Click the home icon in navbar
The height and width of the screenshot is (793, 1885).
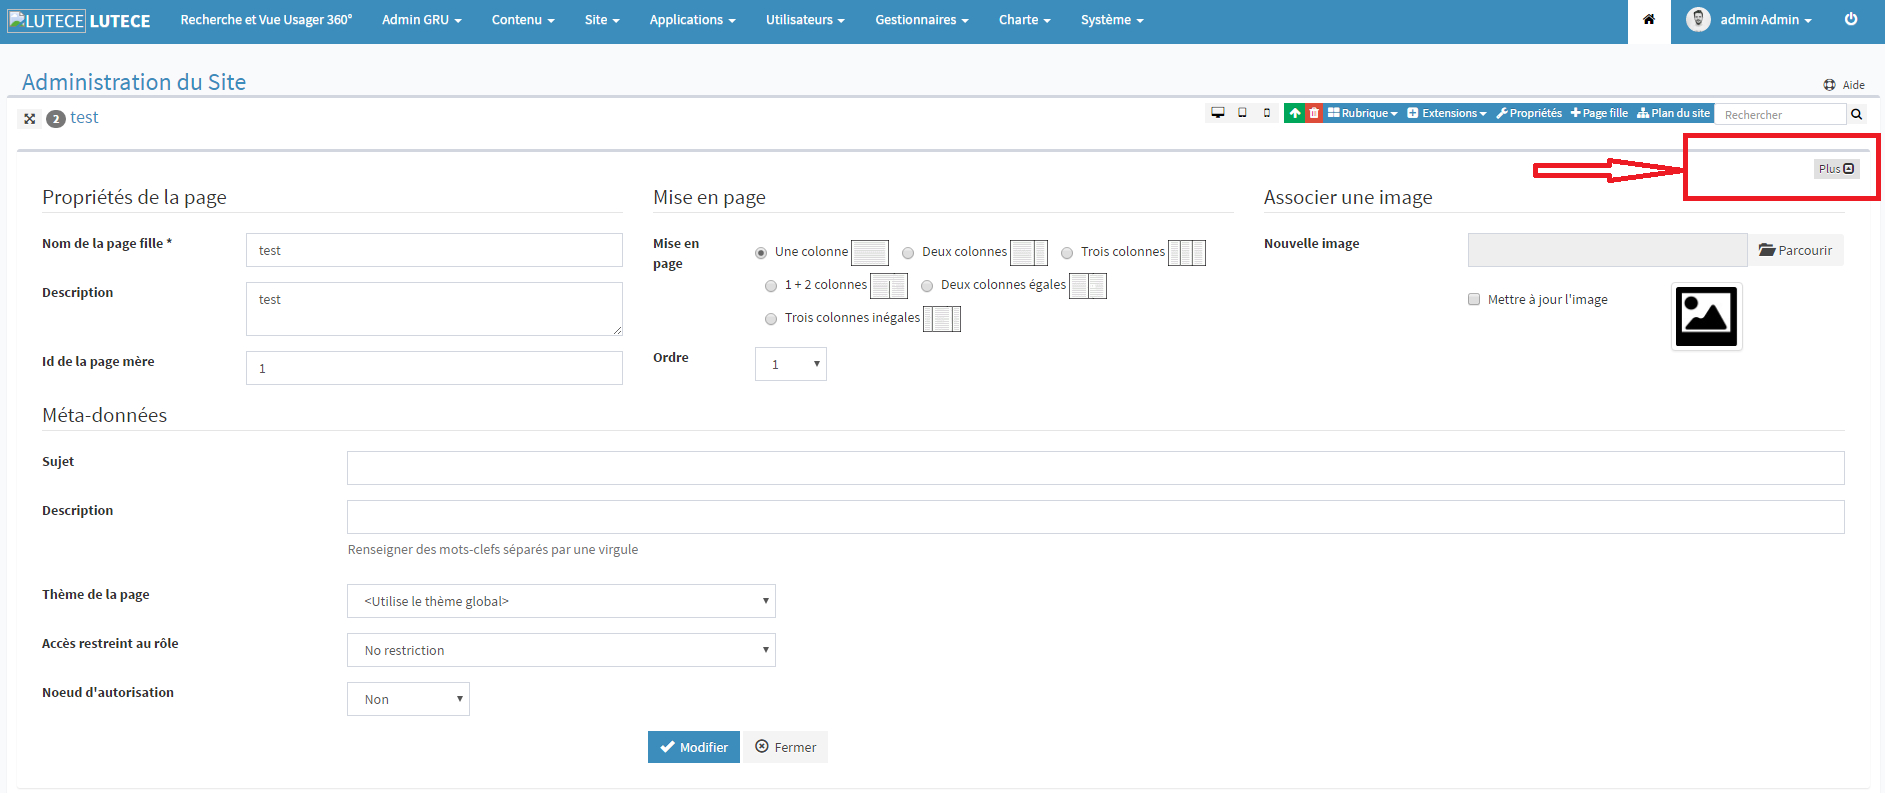click(1649, 20)
